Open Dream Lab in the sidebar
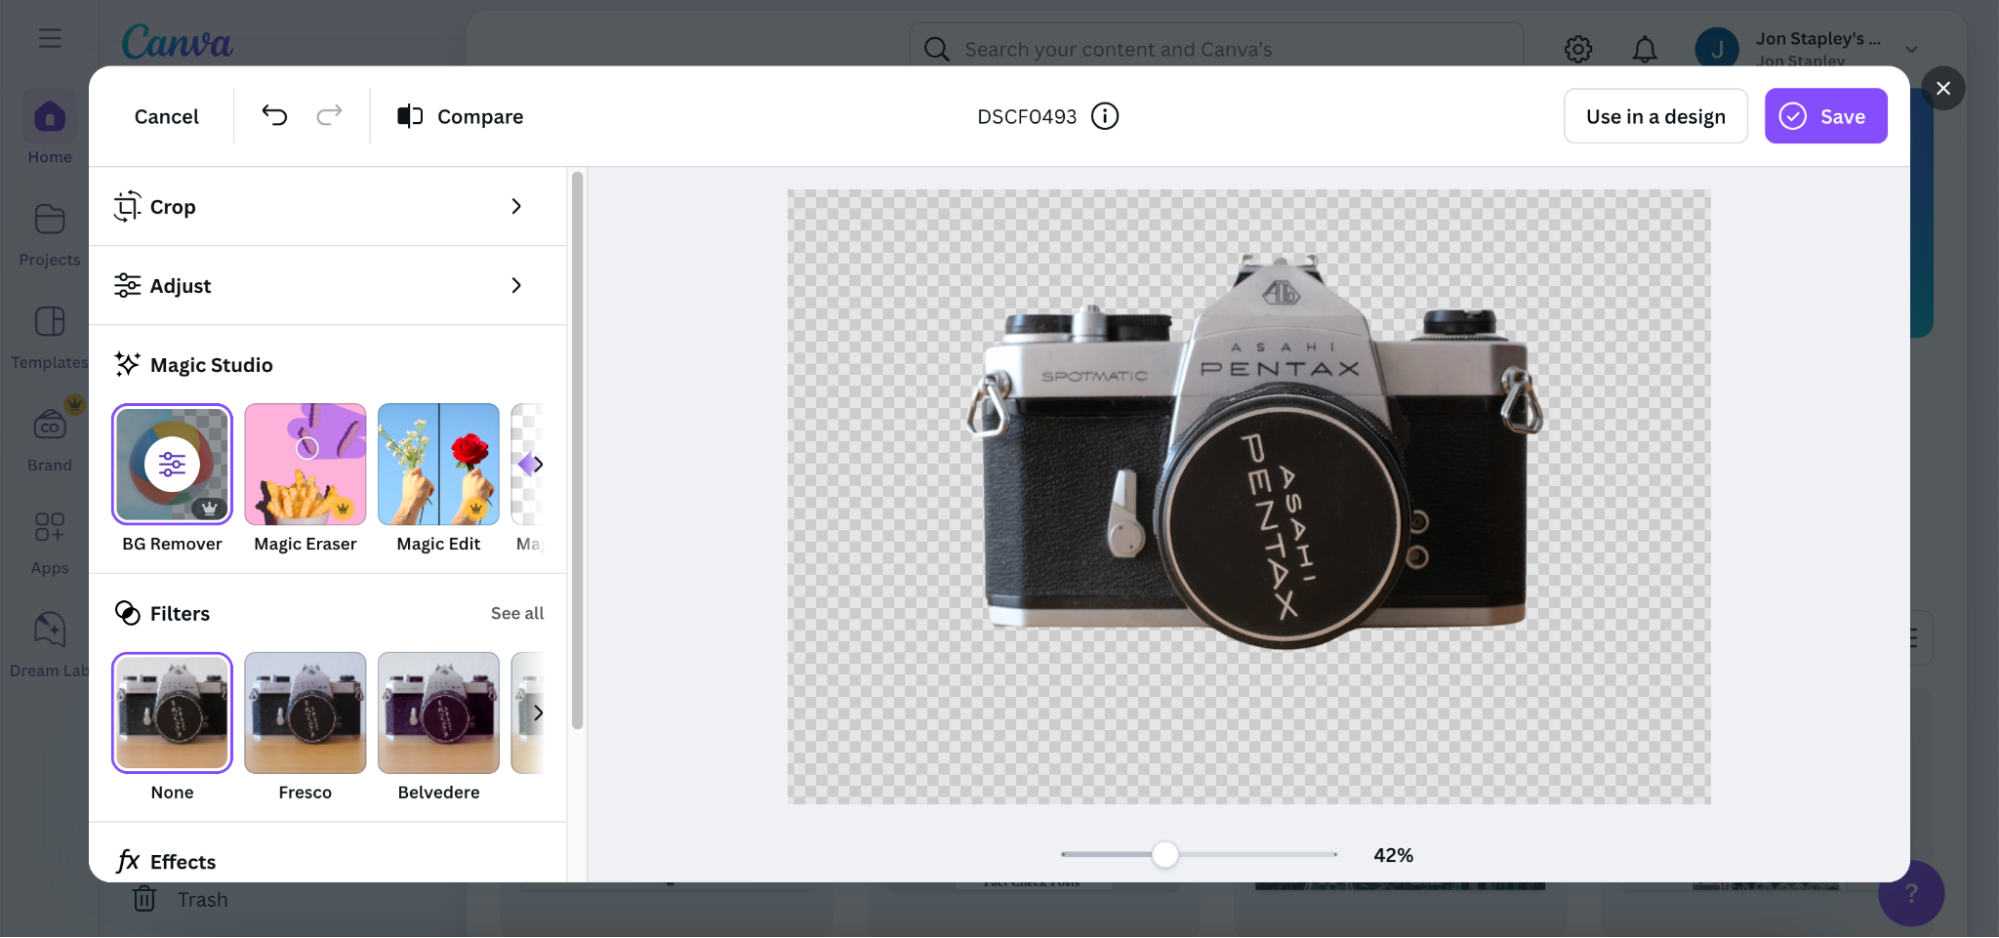 click(50, 645)
